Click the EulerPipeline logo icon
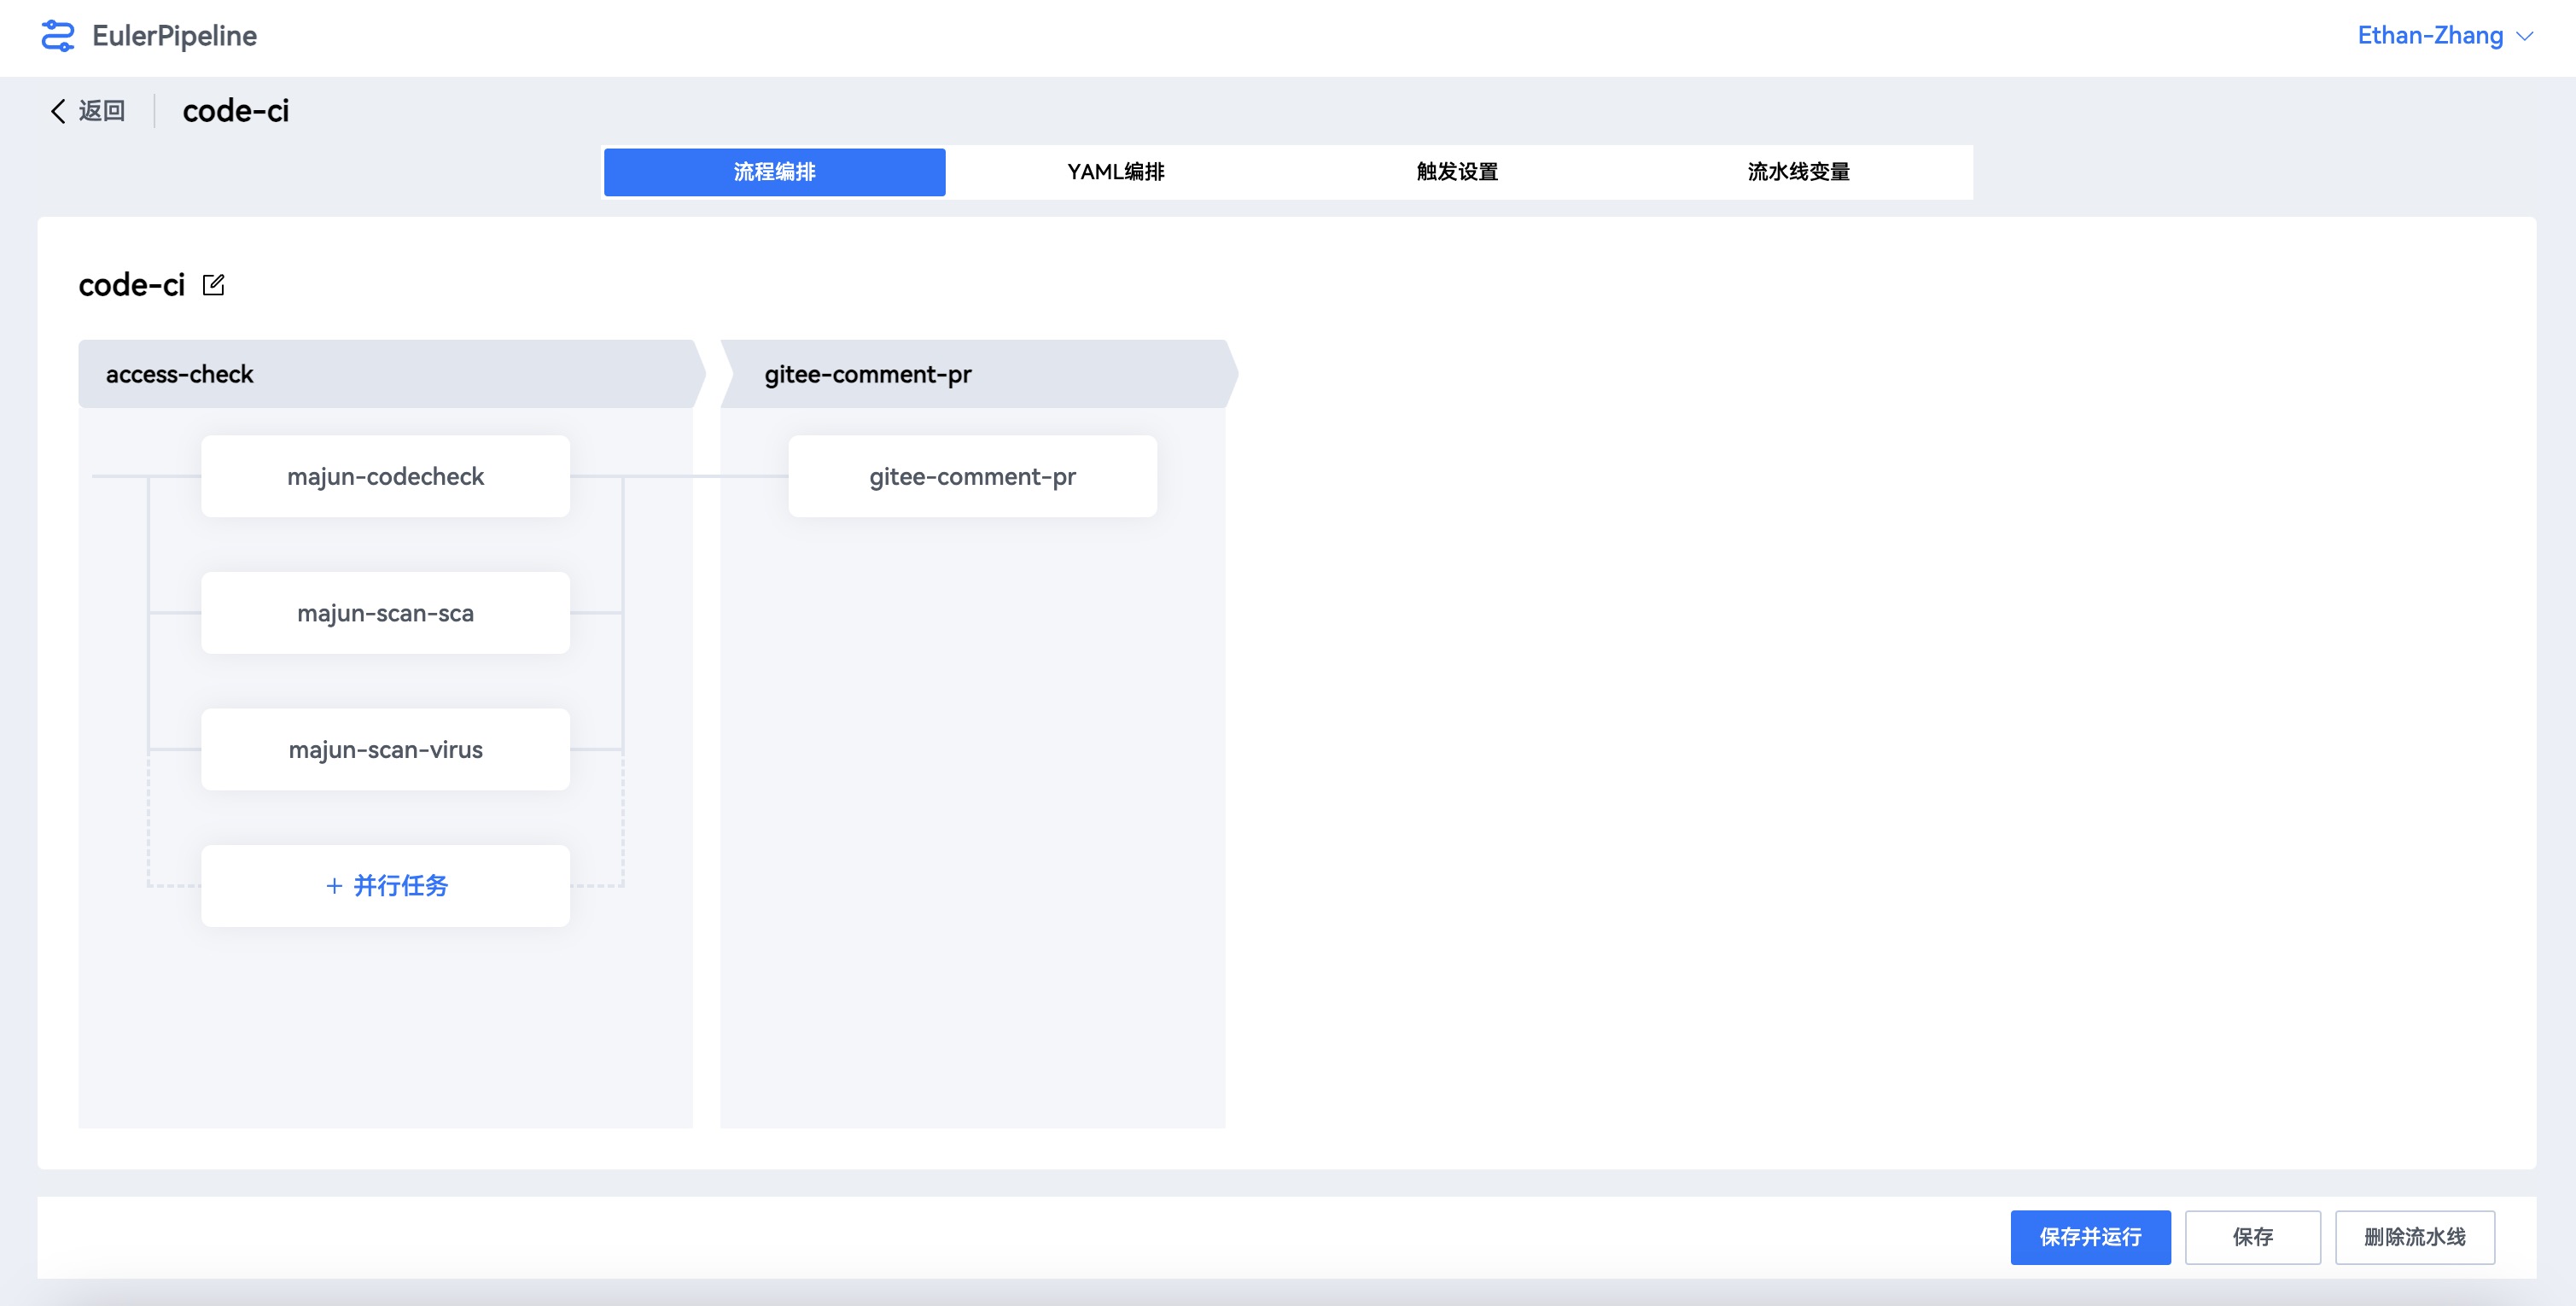 [x=57, y=36]
